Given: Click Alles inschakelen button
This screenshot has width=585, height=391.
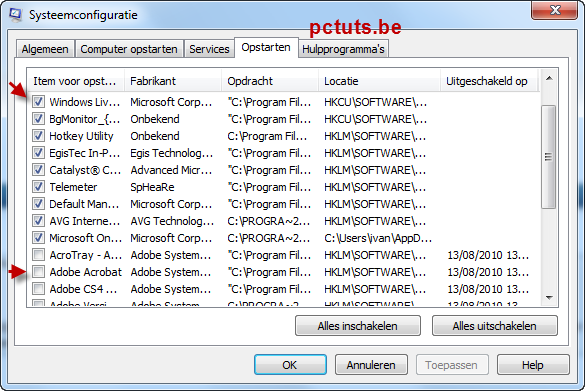Looking at the screenshot, I should pyautogui.click(x=357, y=326).
